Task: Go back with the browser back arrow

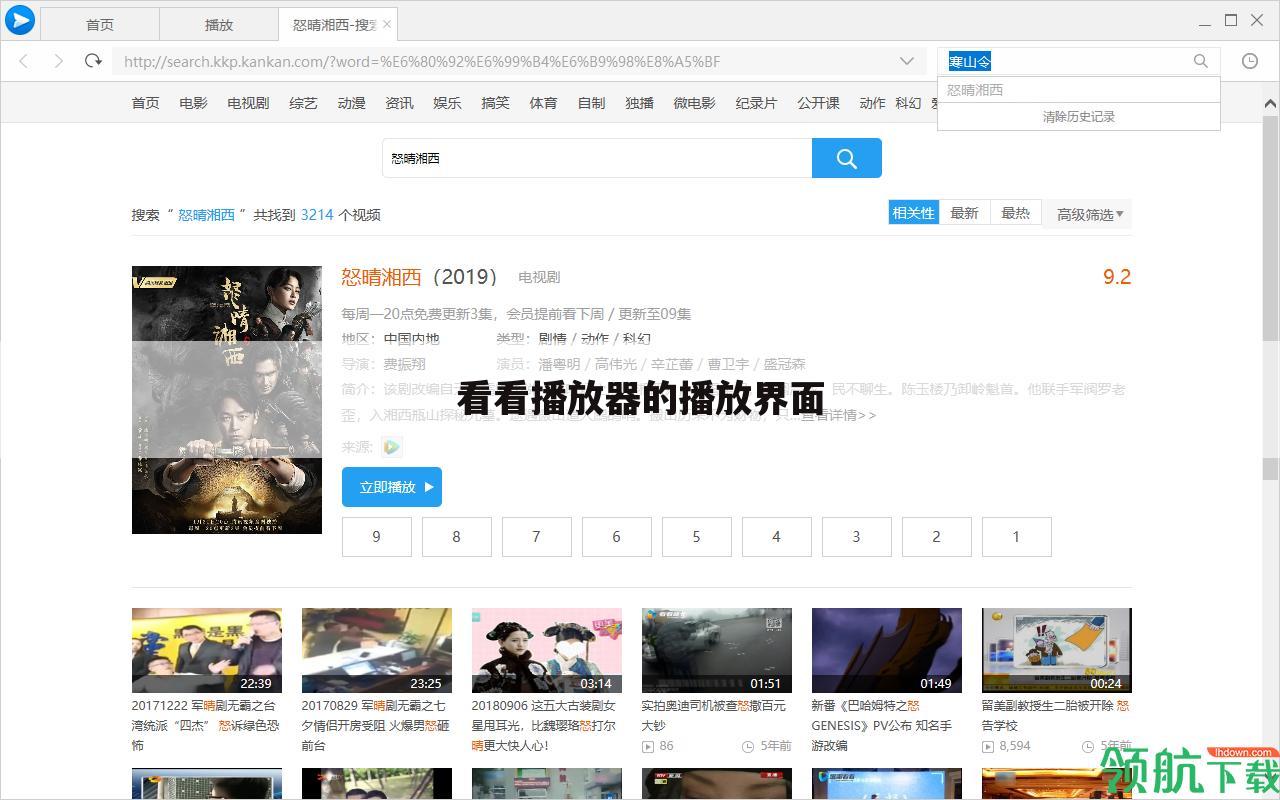Action: coord(24,61)
